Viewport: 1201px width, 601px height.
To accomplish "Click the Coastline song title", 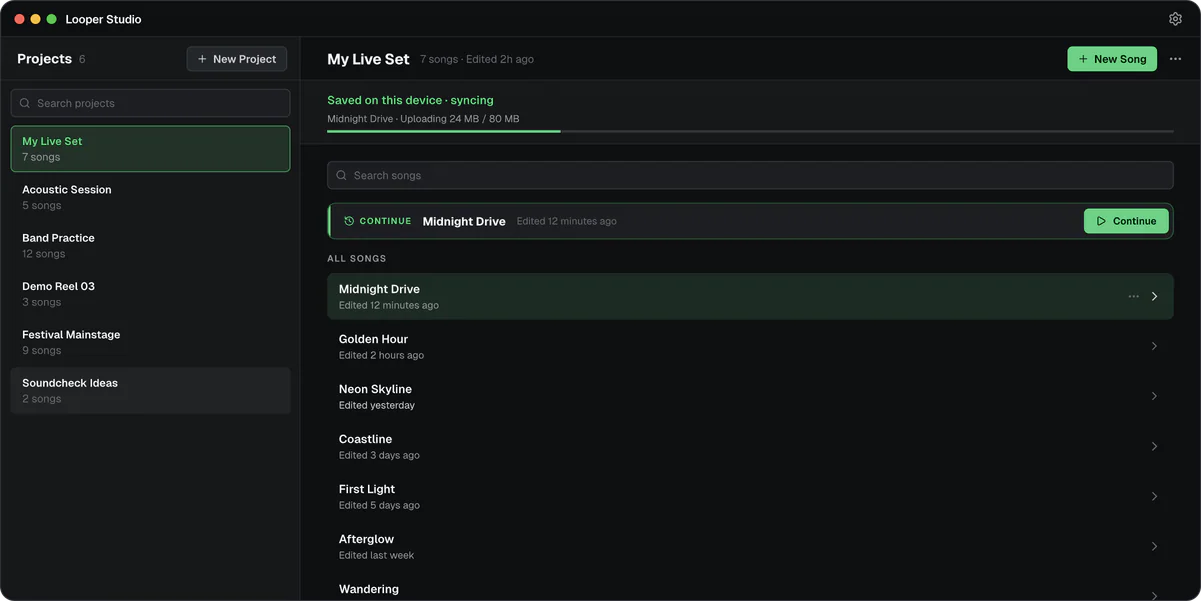I will tap(365, 439).
